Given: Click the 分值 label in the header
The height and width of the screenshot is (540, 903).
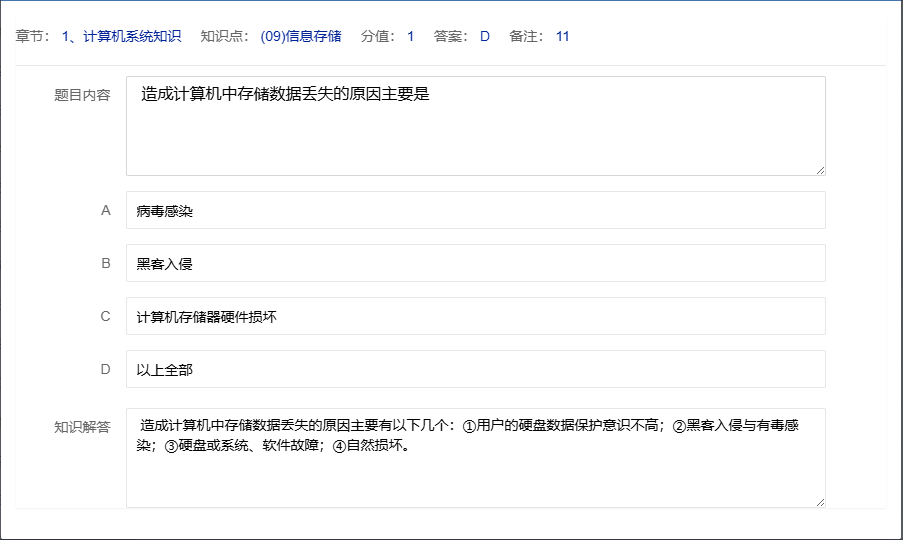Looking at the screenshot, I should click(378, 37).
